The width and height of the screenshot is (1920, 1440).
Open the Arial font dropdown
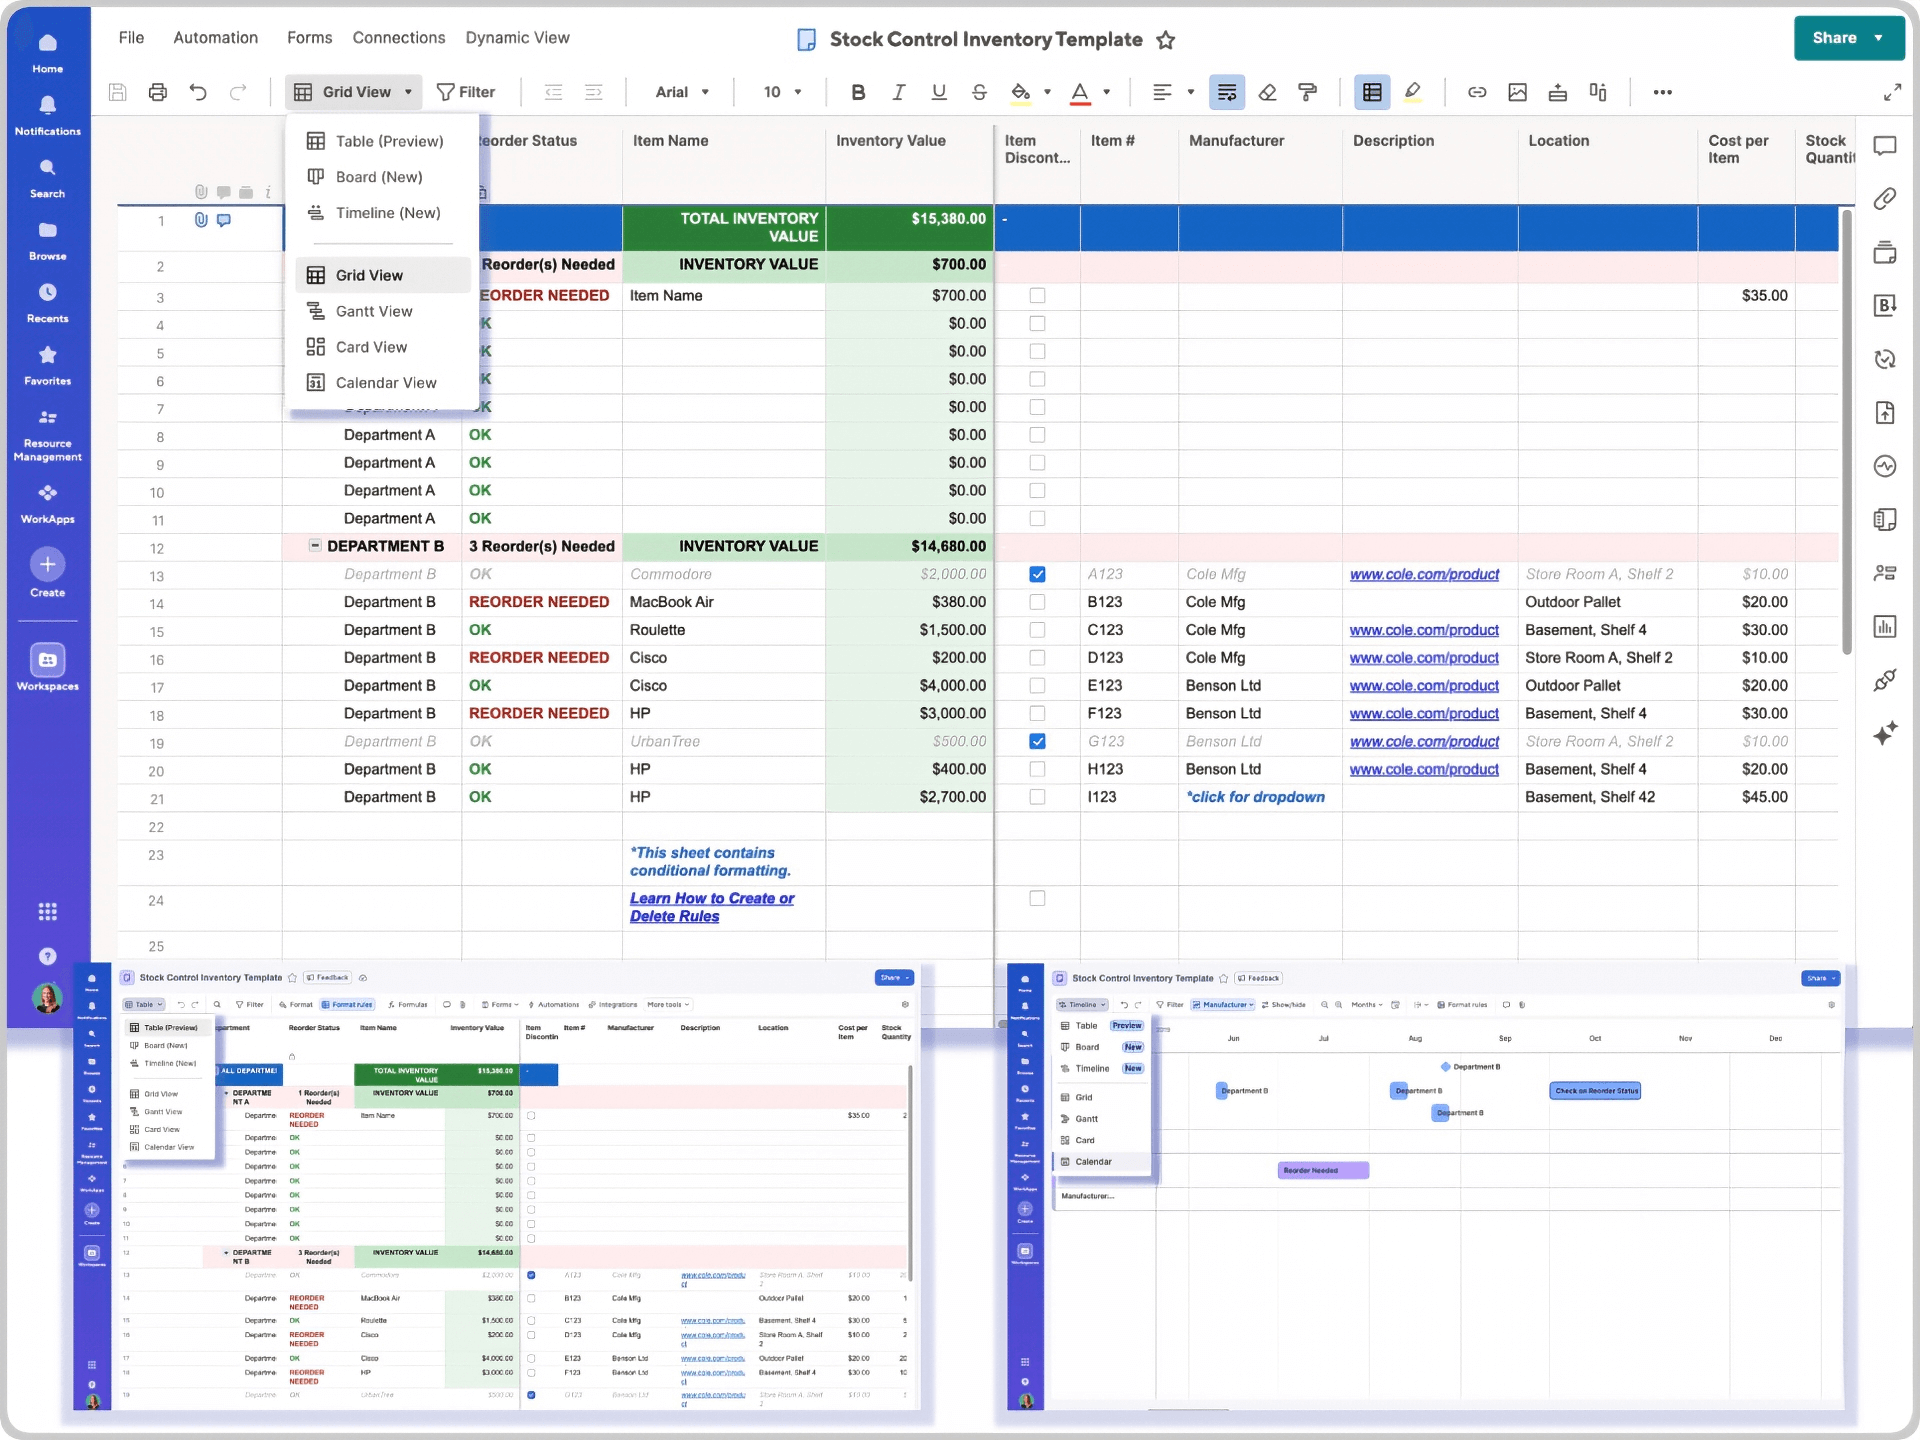click(x=682, y=92)
